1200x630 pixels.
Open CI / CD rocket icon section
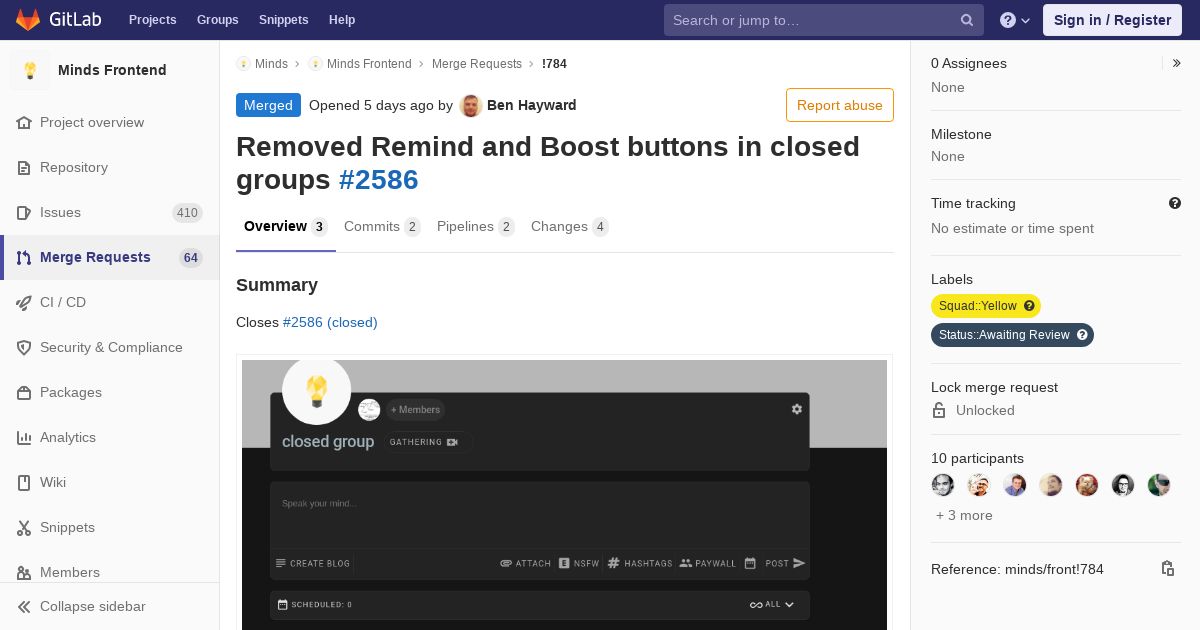(24, 302)
